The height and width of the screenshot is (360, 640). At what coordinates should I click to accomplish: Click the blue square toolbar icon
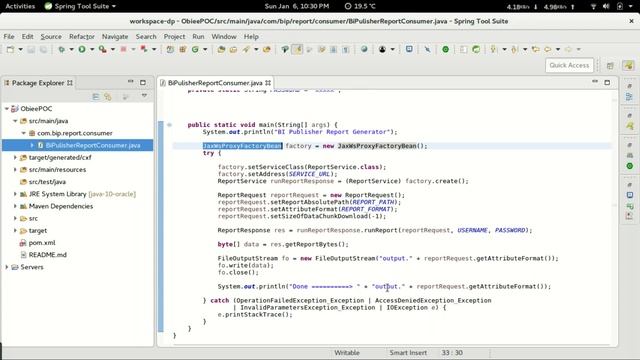click(409, 49)
